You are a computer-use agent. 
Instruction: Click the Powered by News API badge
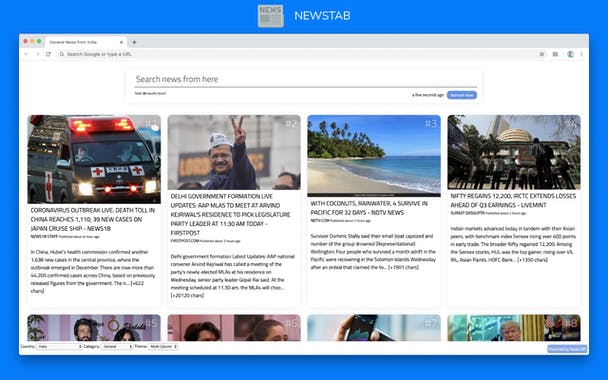(567, 349)
